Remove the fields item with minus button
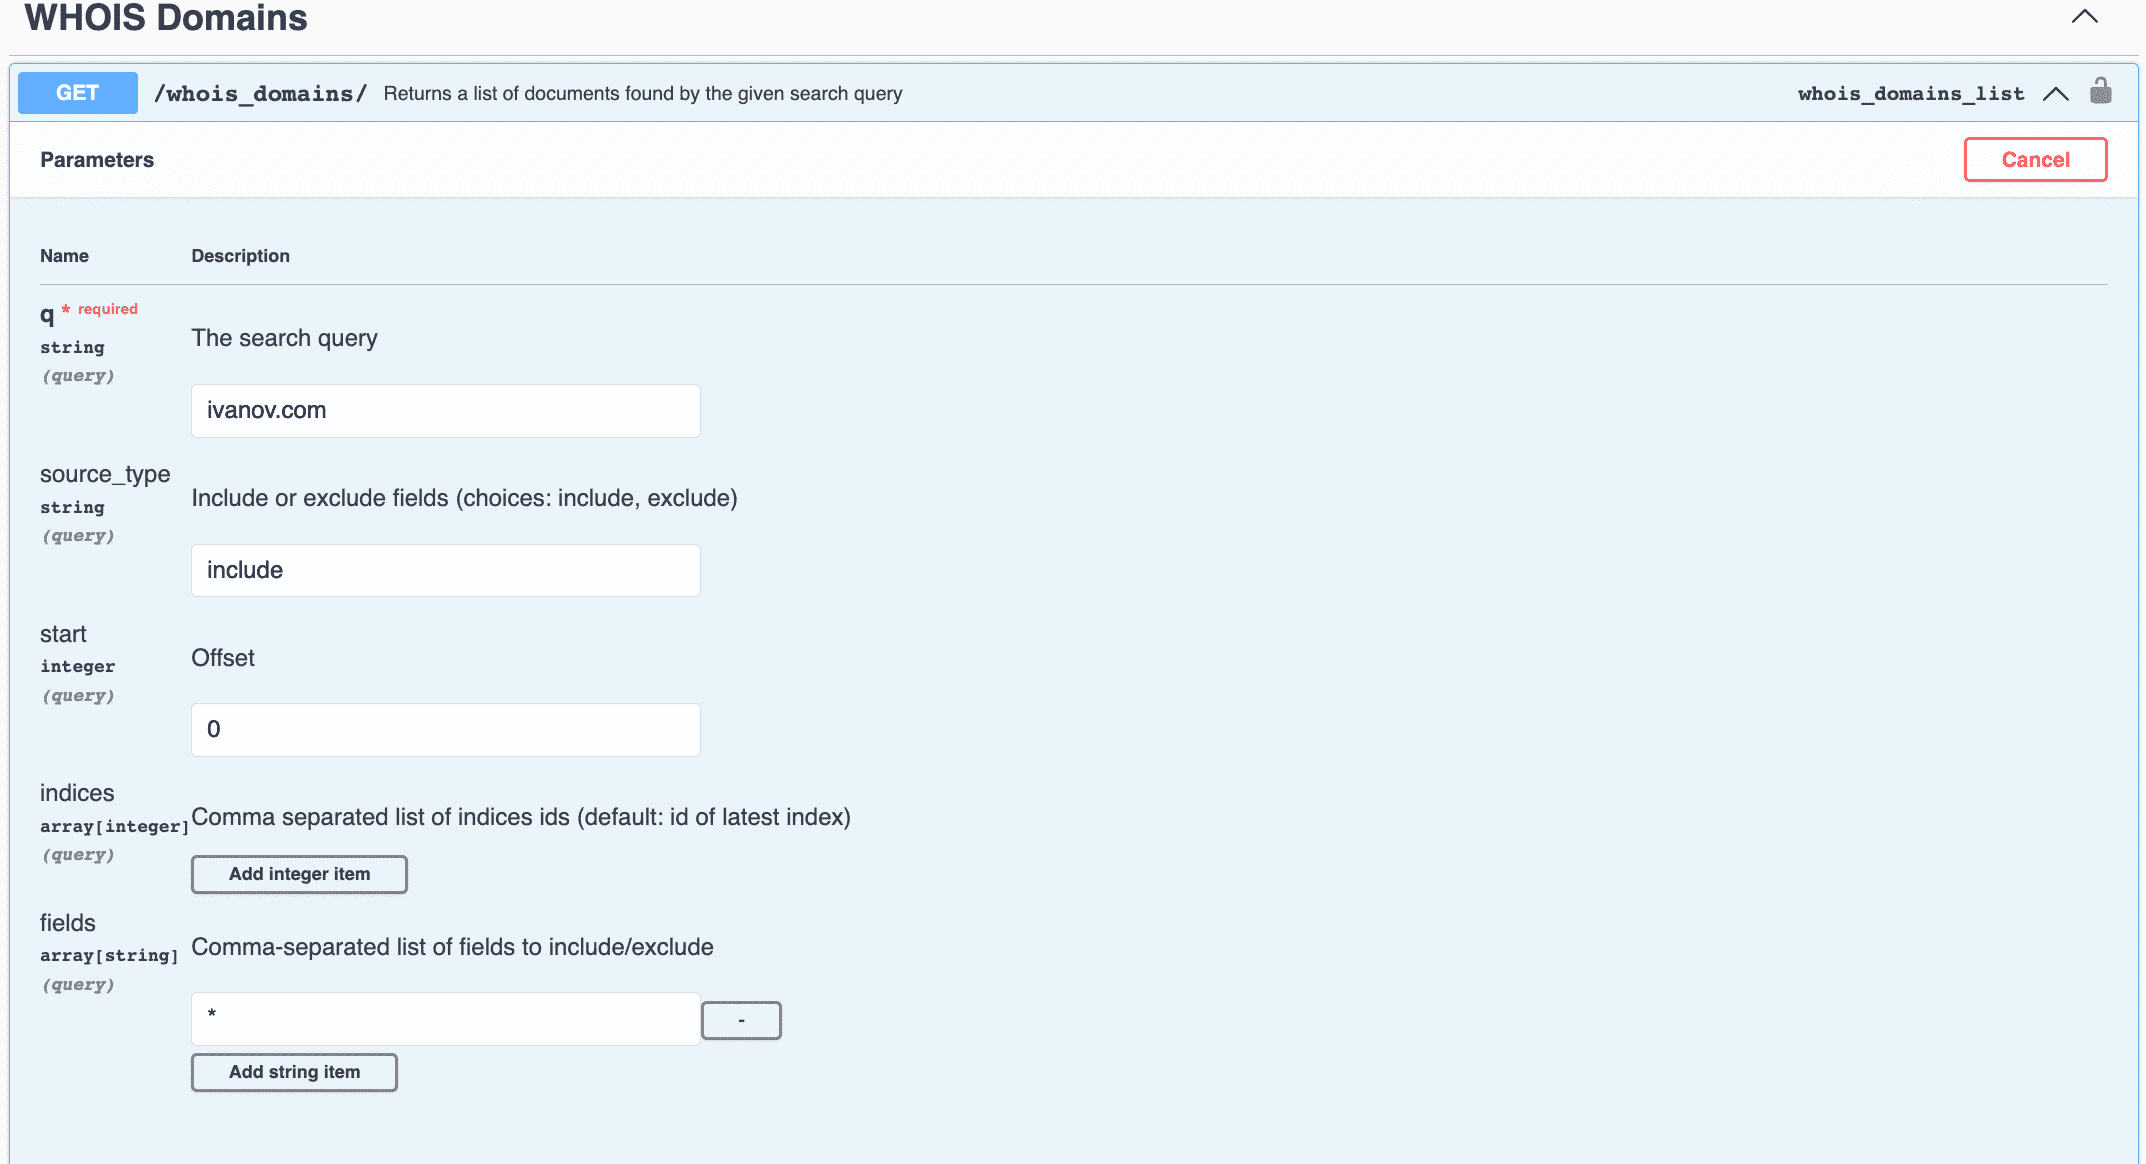 (x=741, y=1021)
